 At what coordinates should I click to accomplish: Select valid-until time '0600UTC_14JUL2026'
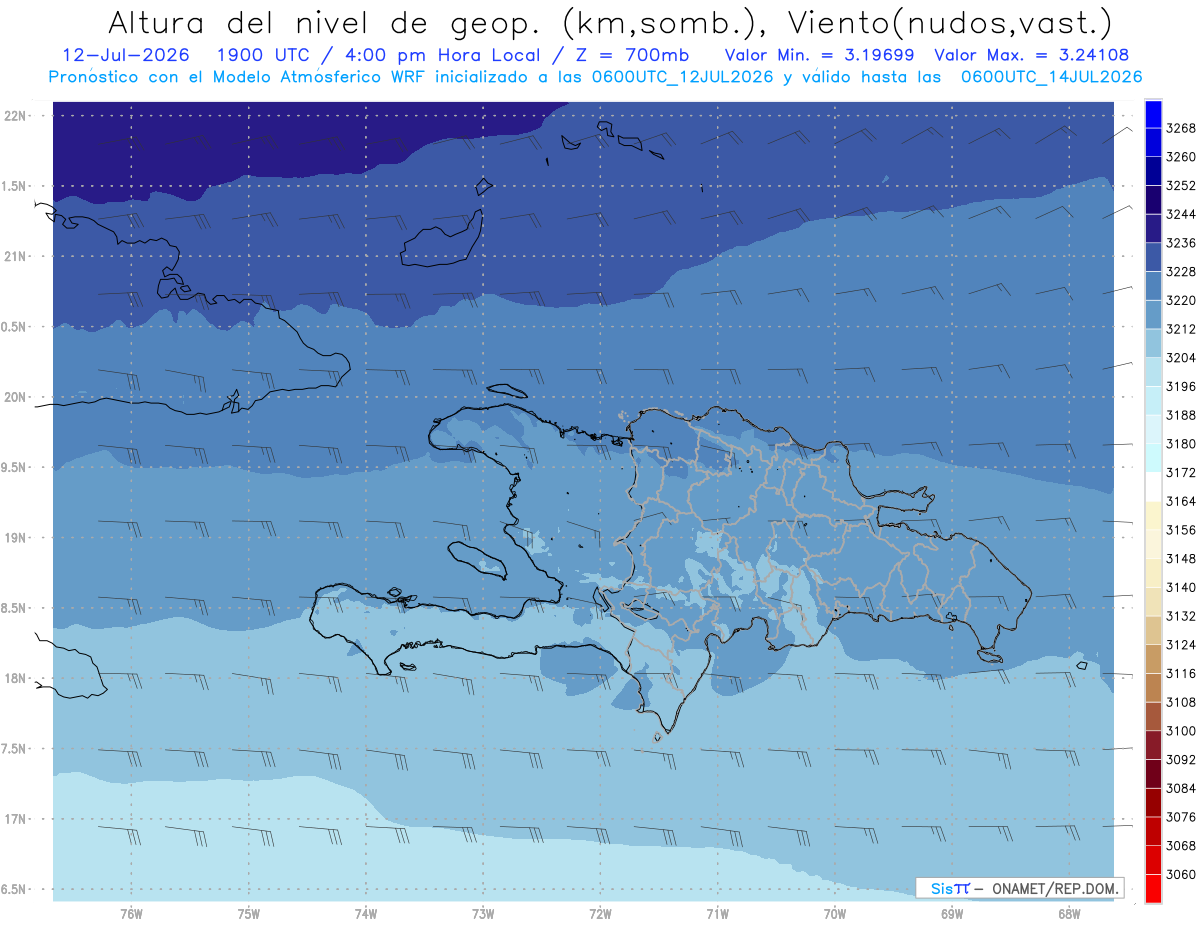pyautogui.click(x=1051, y=76)
